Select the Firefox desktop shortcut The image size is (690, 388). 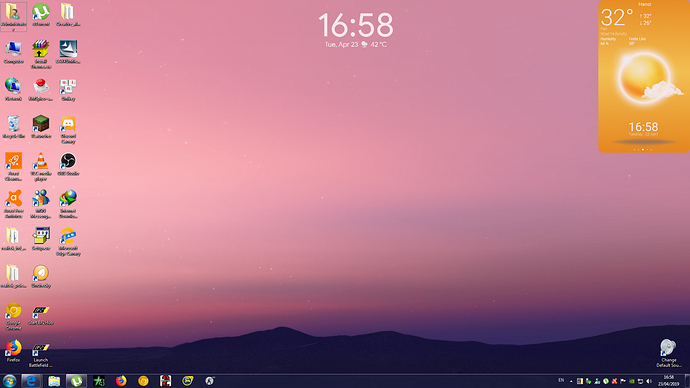click(x=13, y=351)
